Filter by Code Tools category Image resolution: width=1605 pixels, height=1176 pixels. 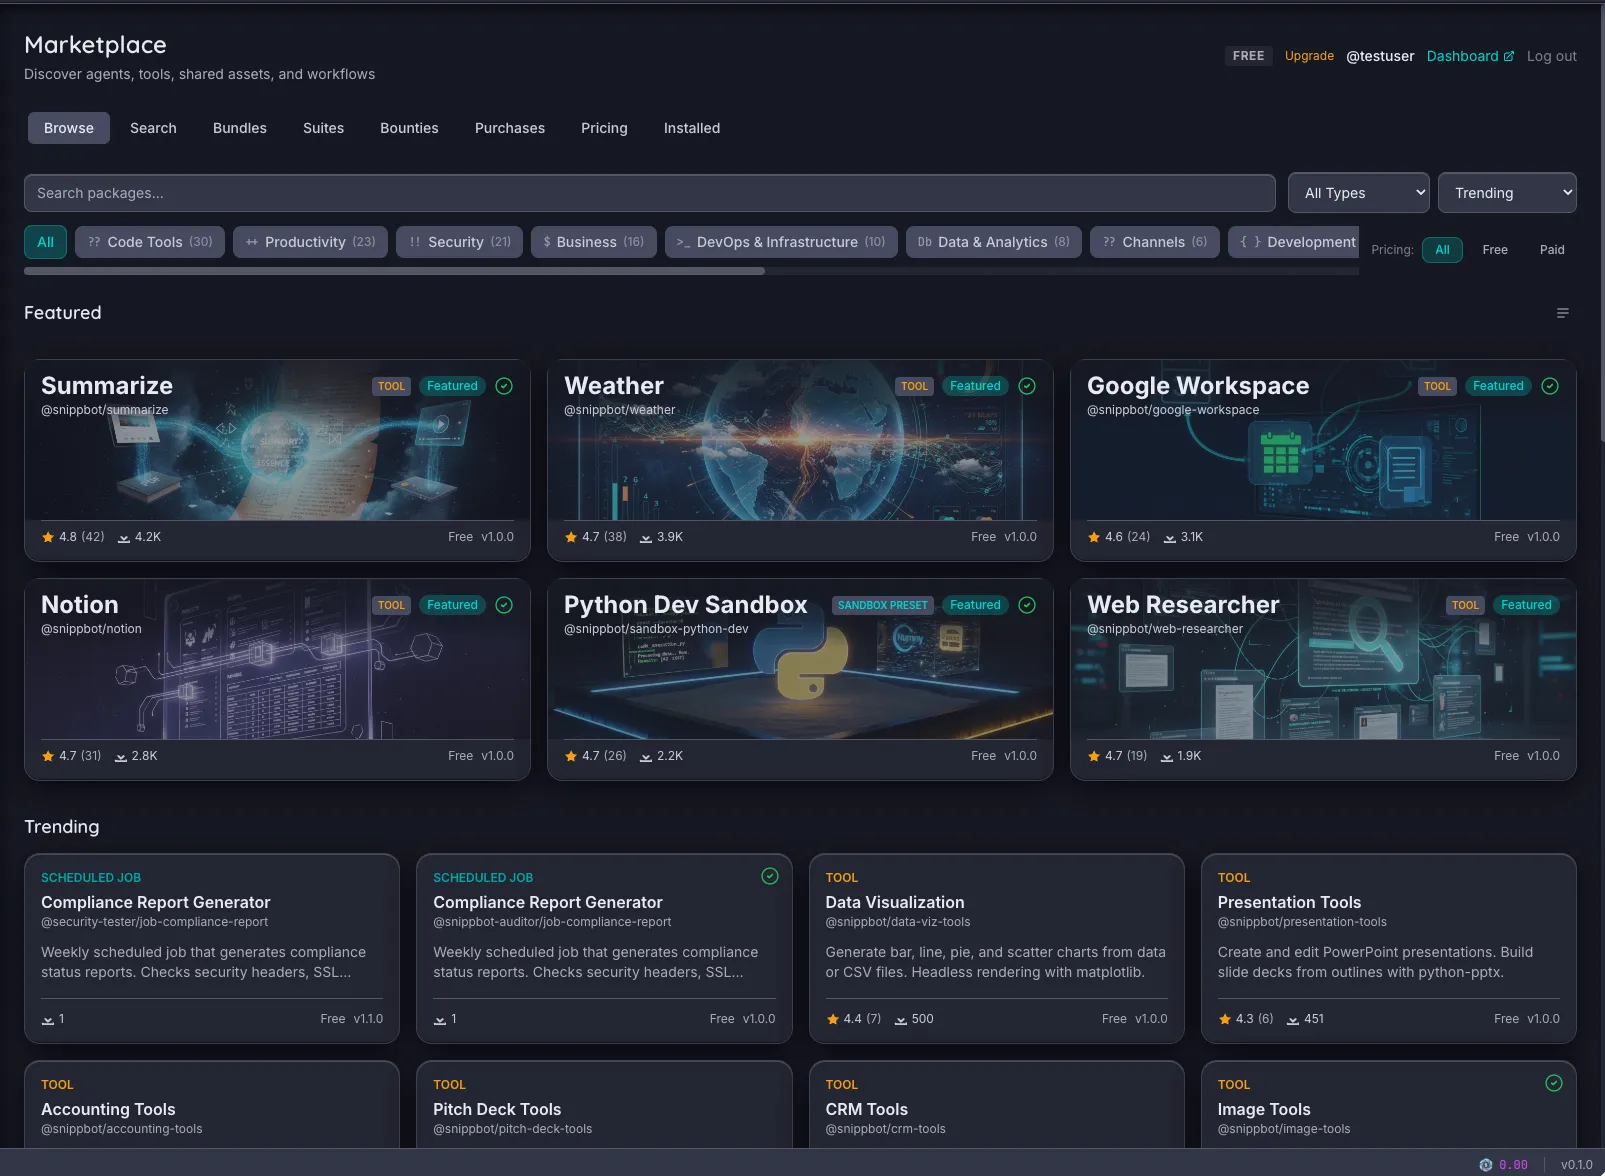click(x=150, y=242)
